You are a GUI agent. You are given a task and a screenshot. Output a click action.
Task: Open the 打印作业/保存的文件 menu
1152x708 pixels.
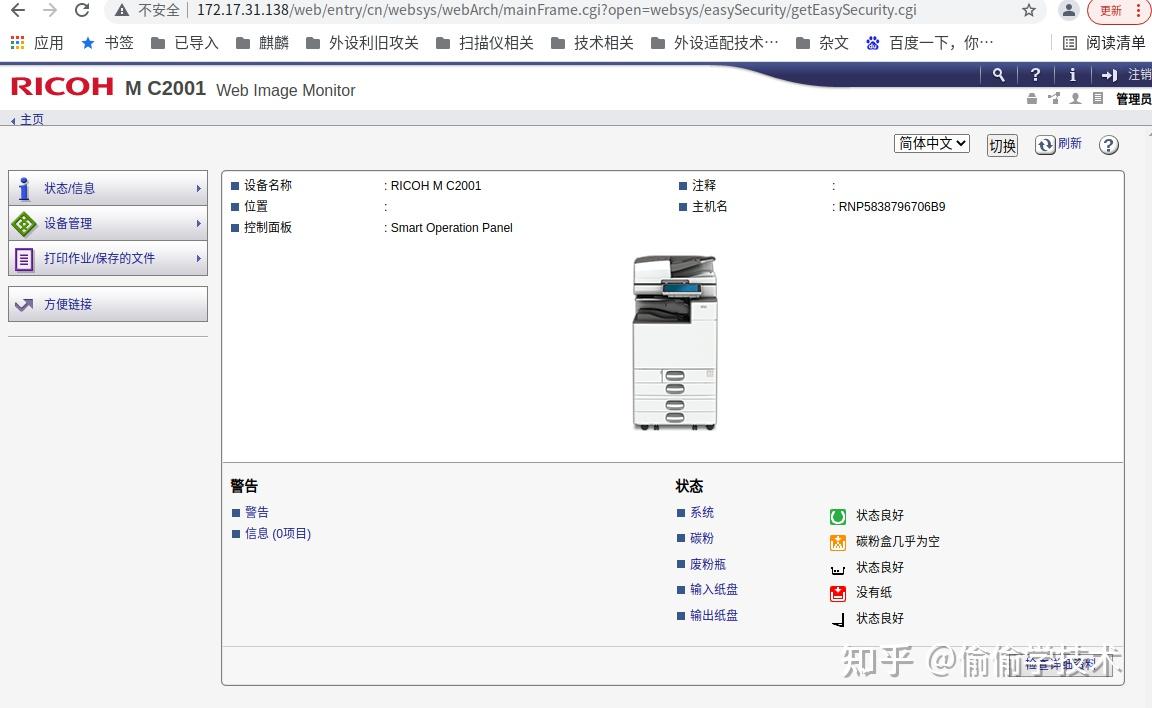[108, 259]
